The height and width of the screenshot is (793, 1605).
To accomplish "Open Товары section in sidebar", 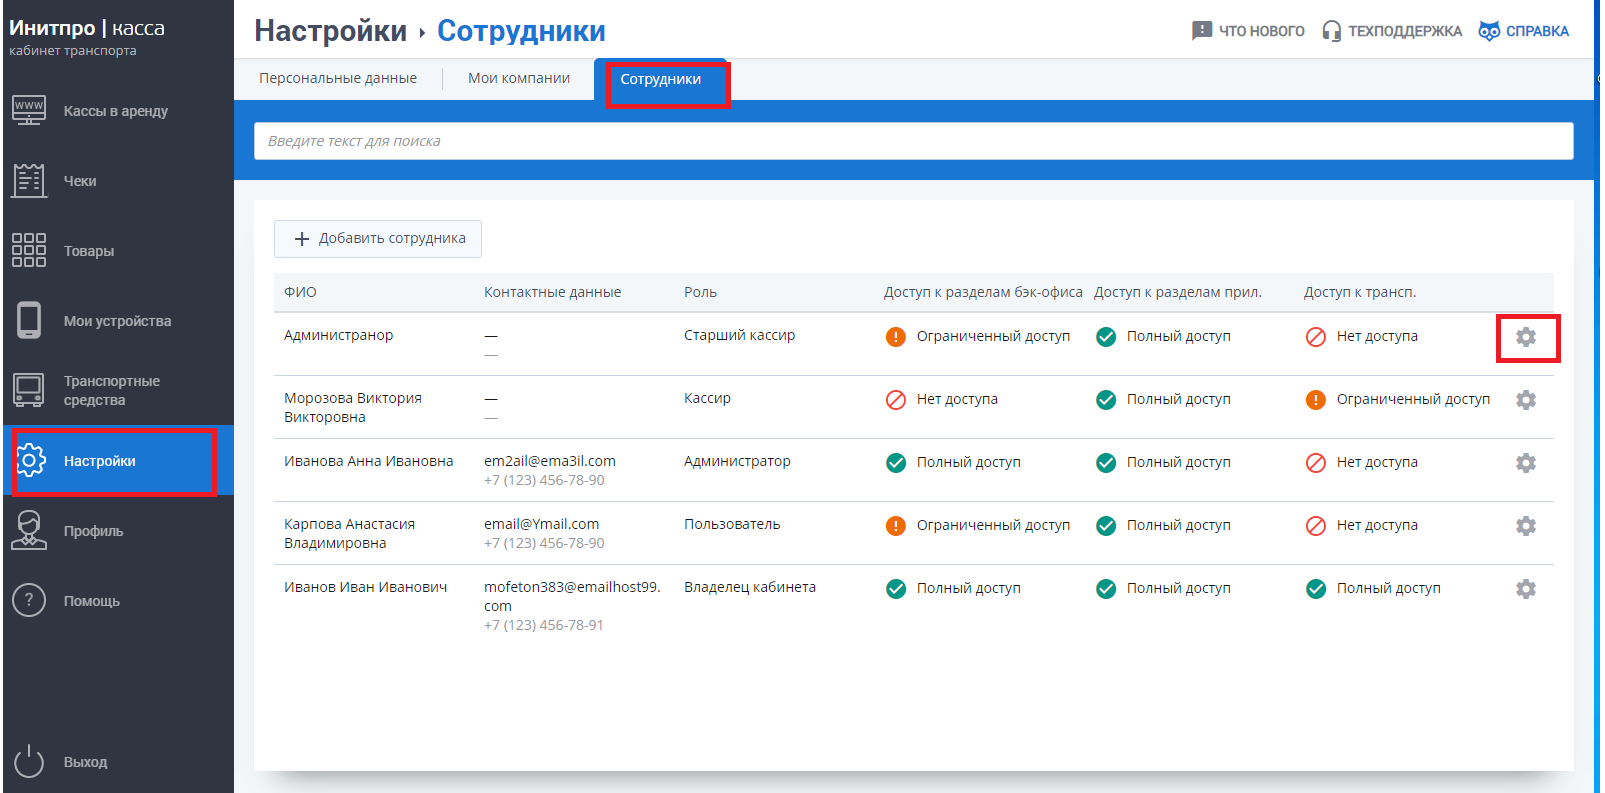I will 88,251.
